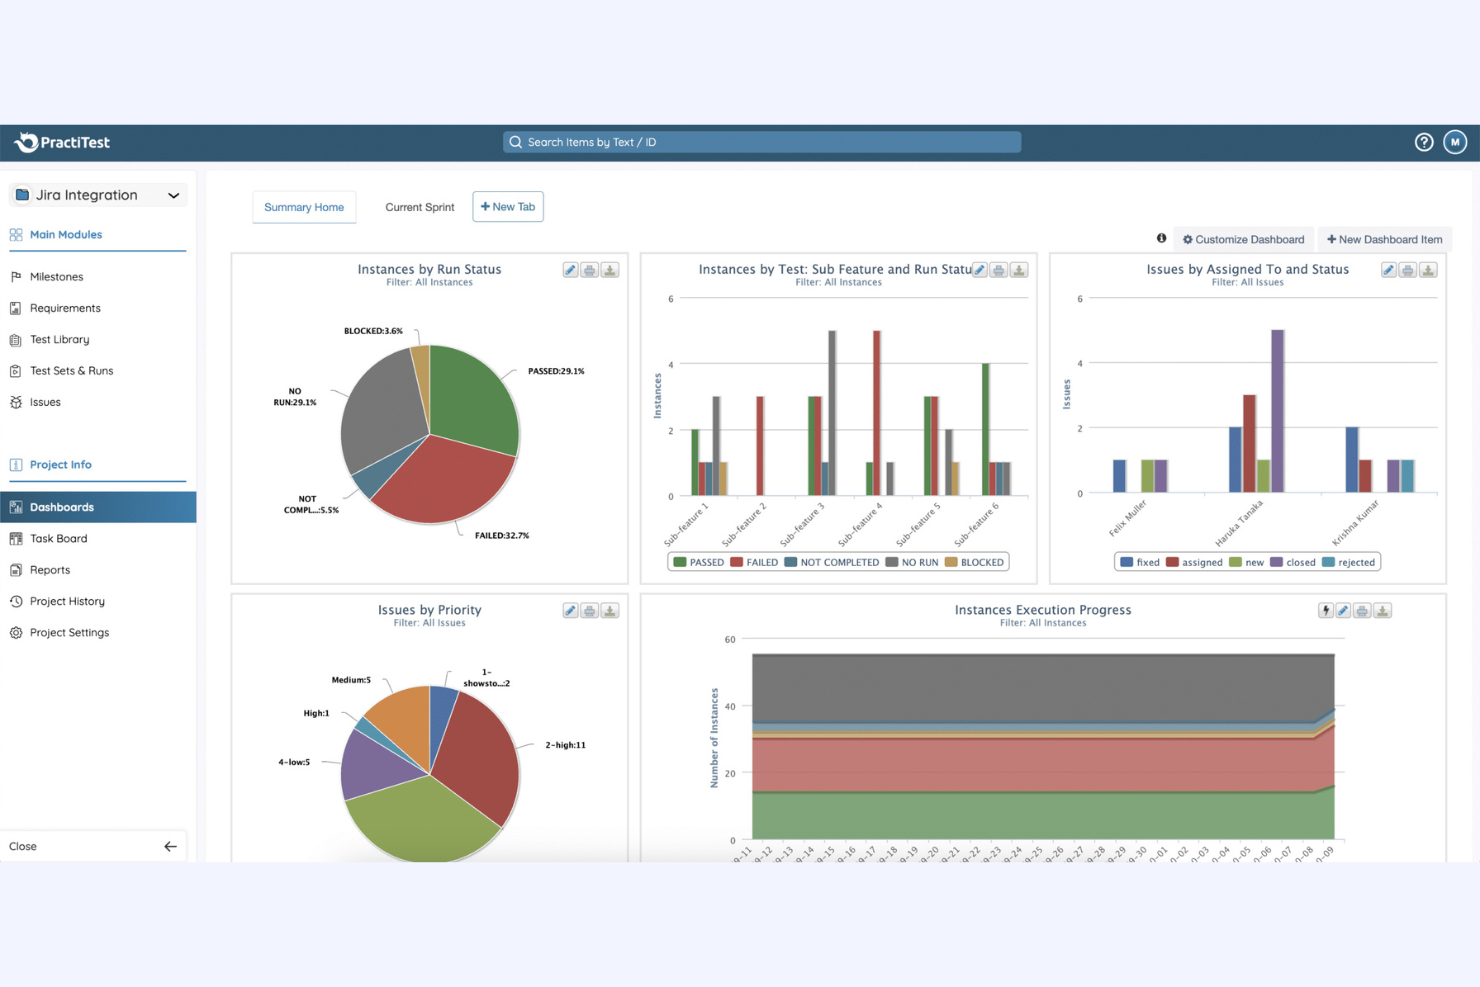Click the search items input field
1480x987 pixels.
[x=760, y=141]
